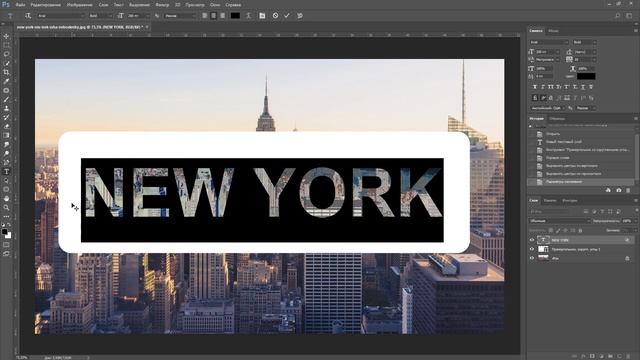This screenshot has height=360, width=640.
Task: Toggle text orientation in options bar
Action: 28,16
